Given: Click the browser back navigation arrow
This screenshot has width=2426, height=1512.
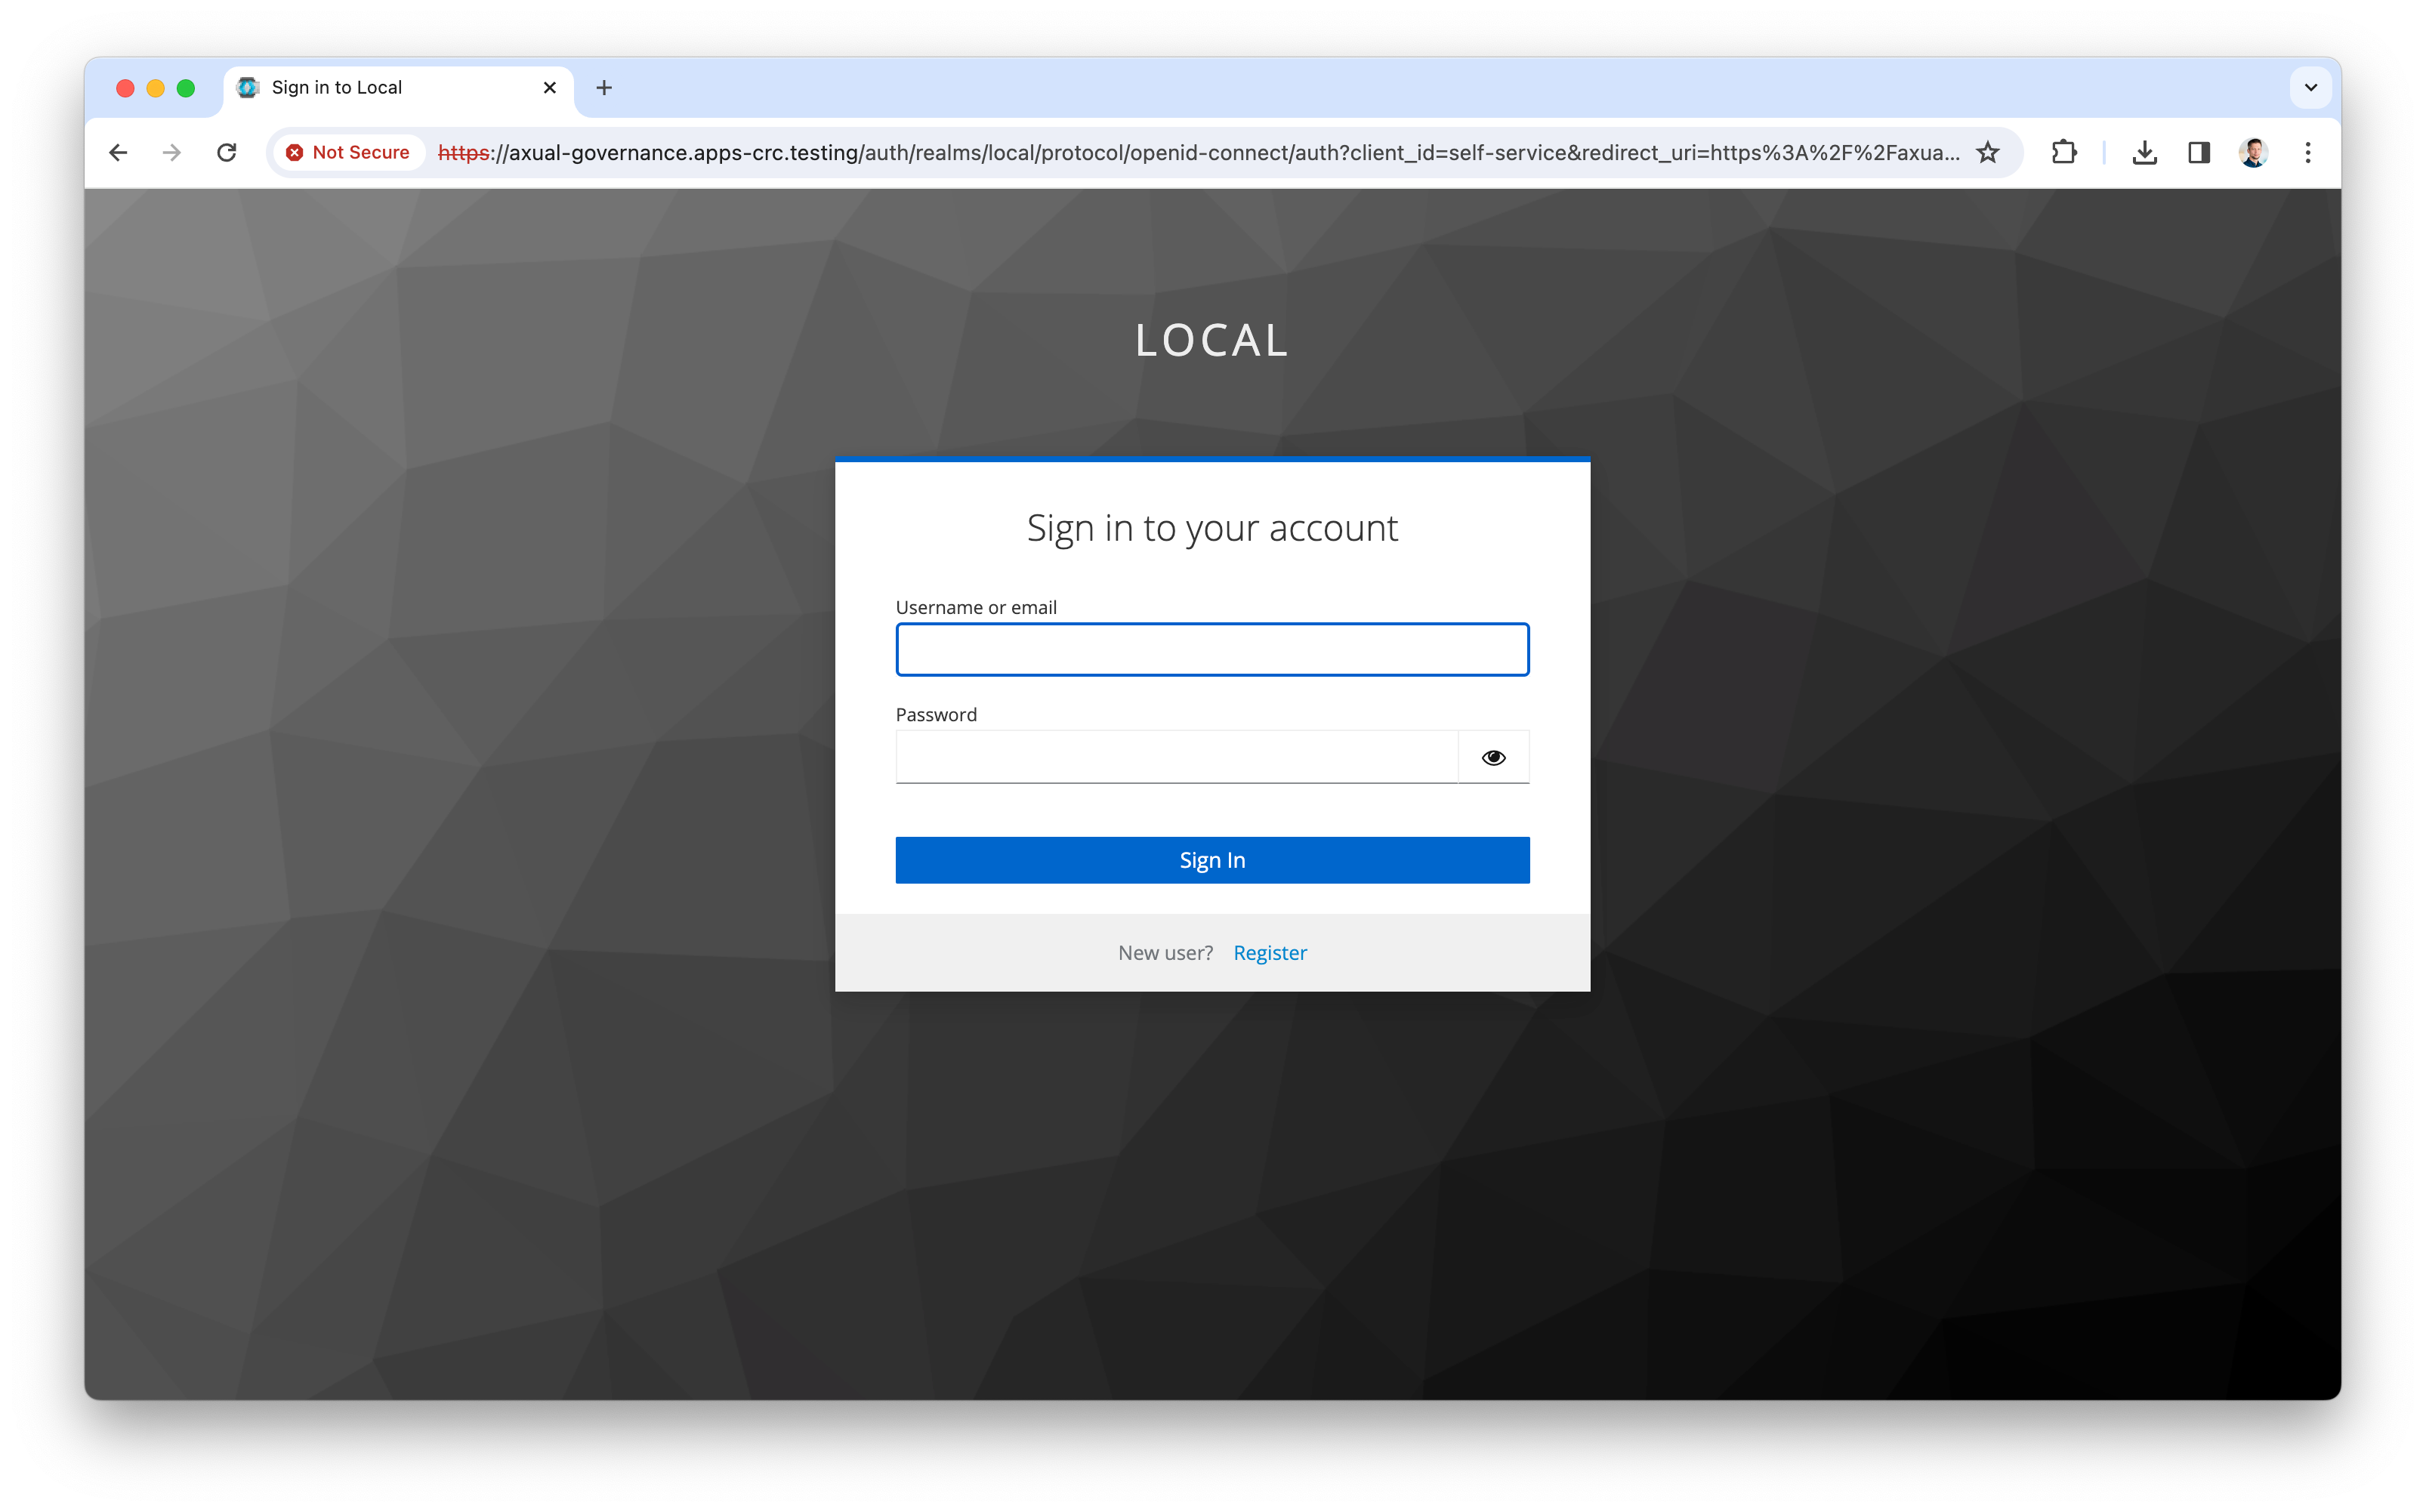Looking at the screenshot, I should coord(119,152).
